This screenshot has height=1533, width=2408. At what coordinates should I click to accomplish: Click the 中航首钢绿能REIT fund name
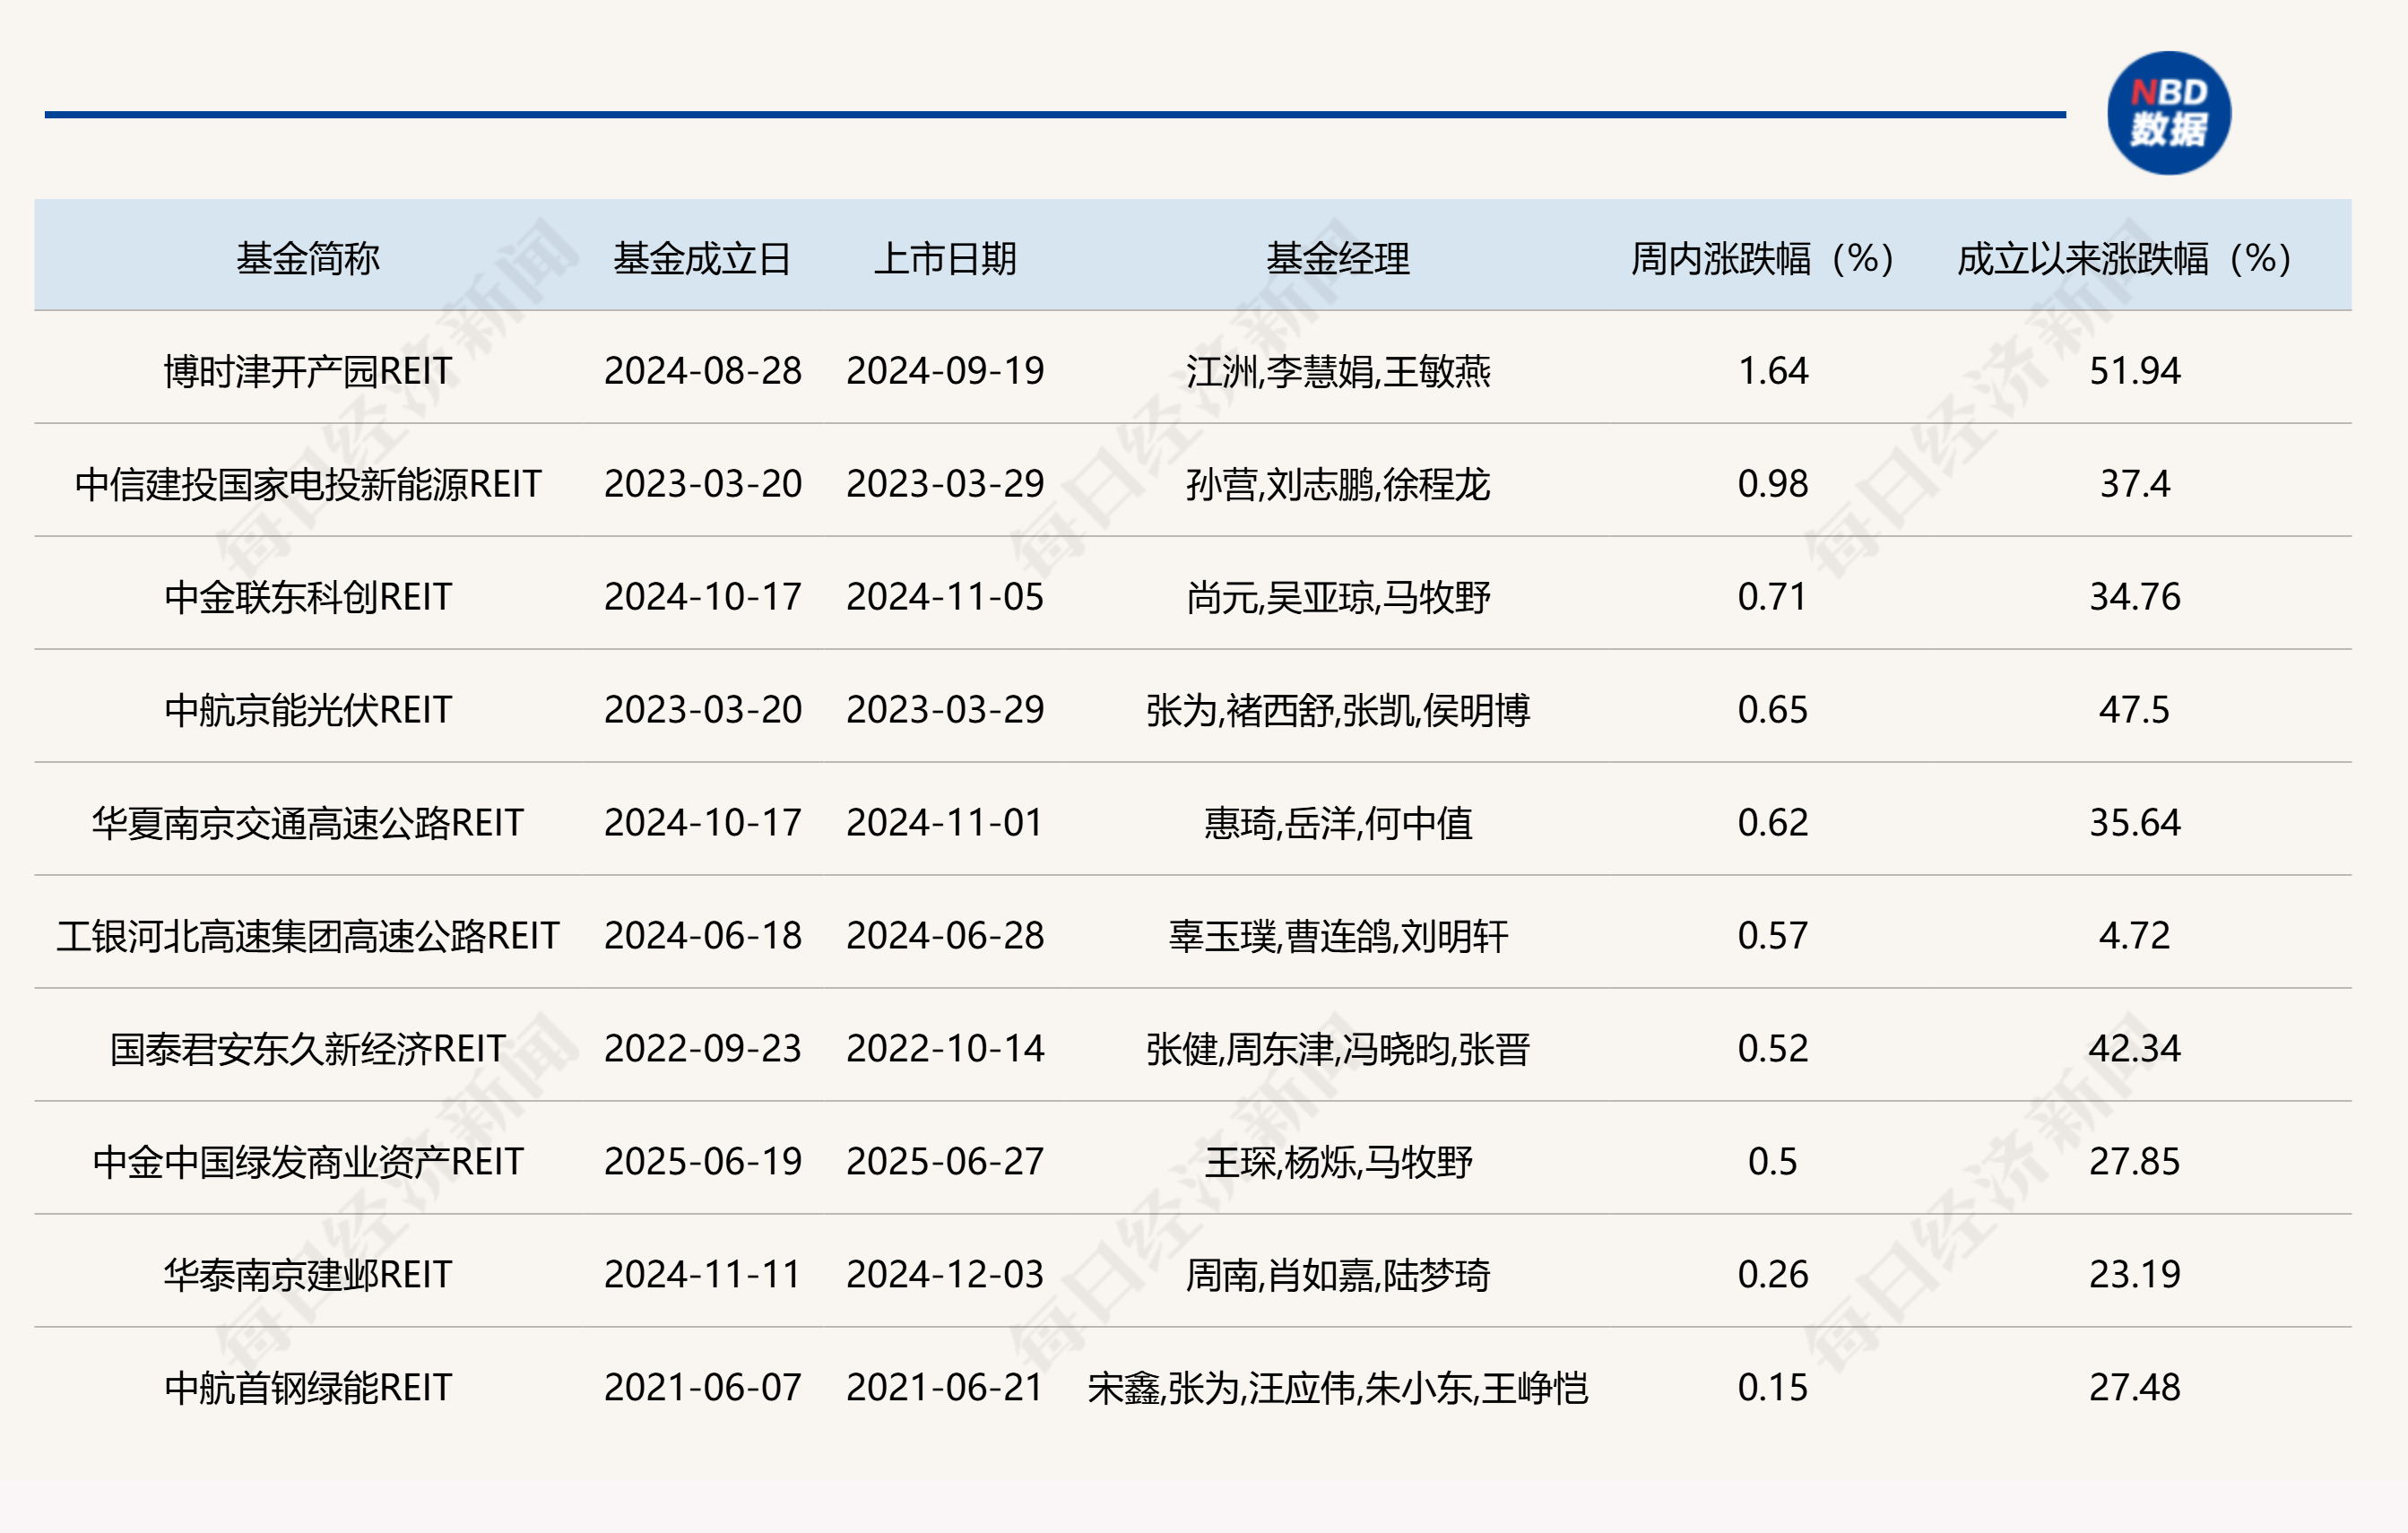point(307,1388)
